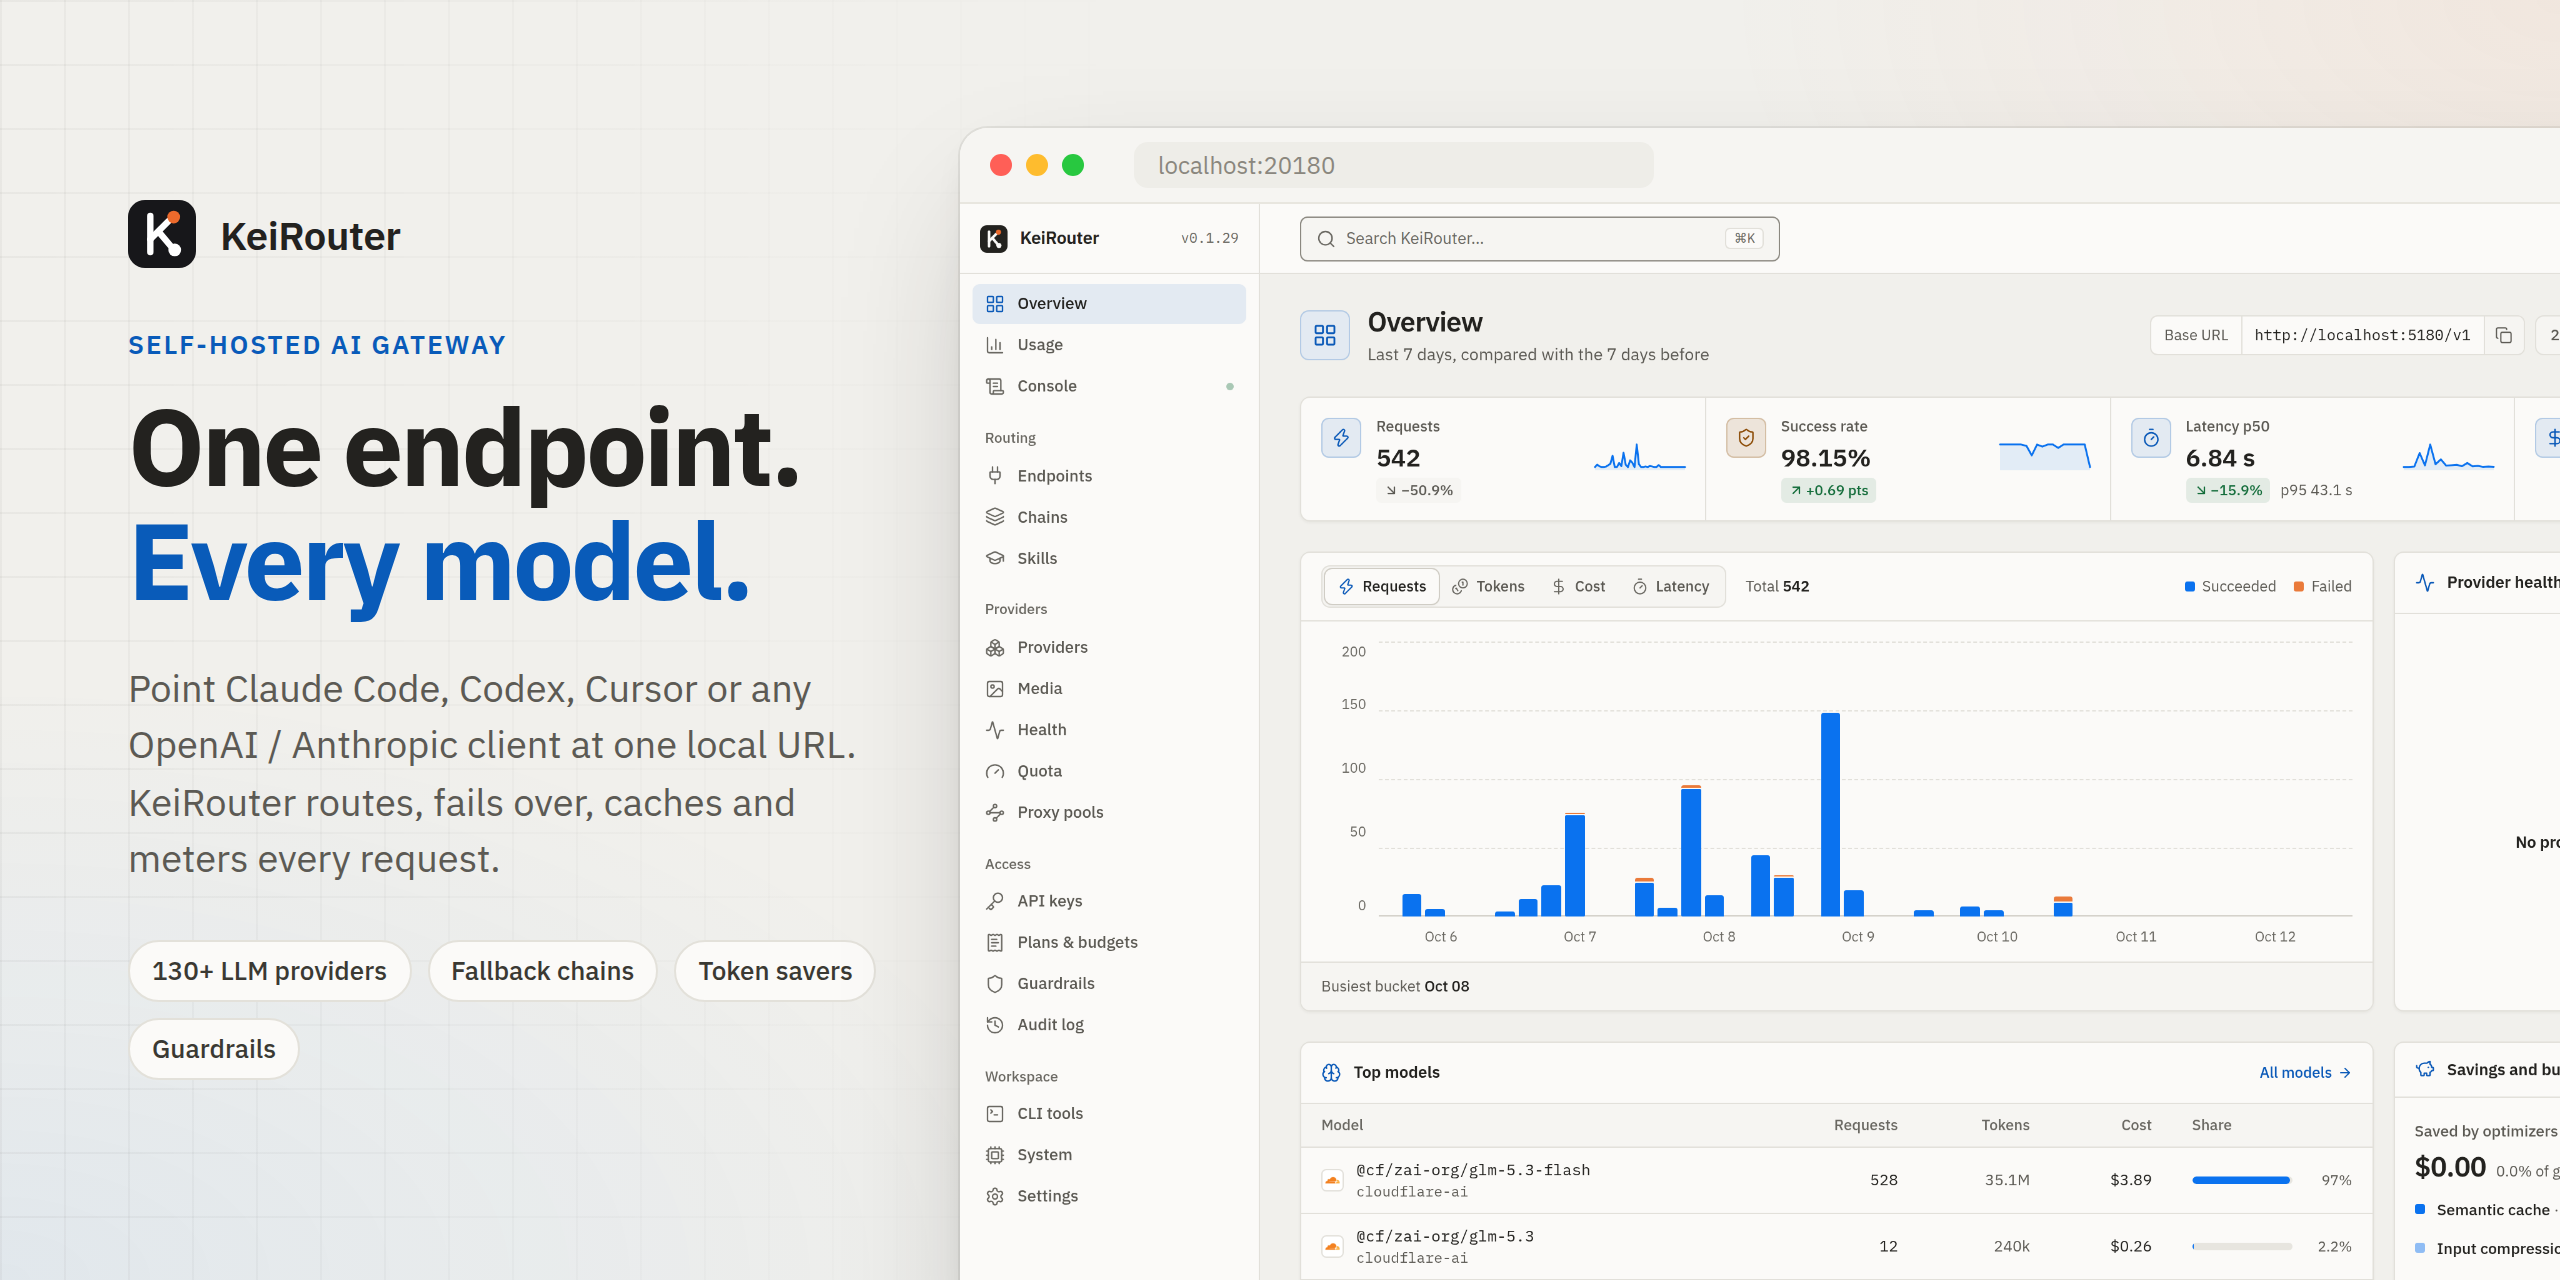This screenshot has width=2560, height=1280.
Task: Toggle the Succeeded legend series
Action: click(x=2230, y=586)
